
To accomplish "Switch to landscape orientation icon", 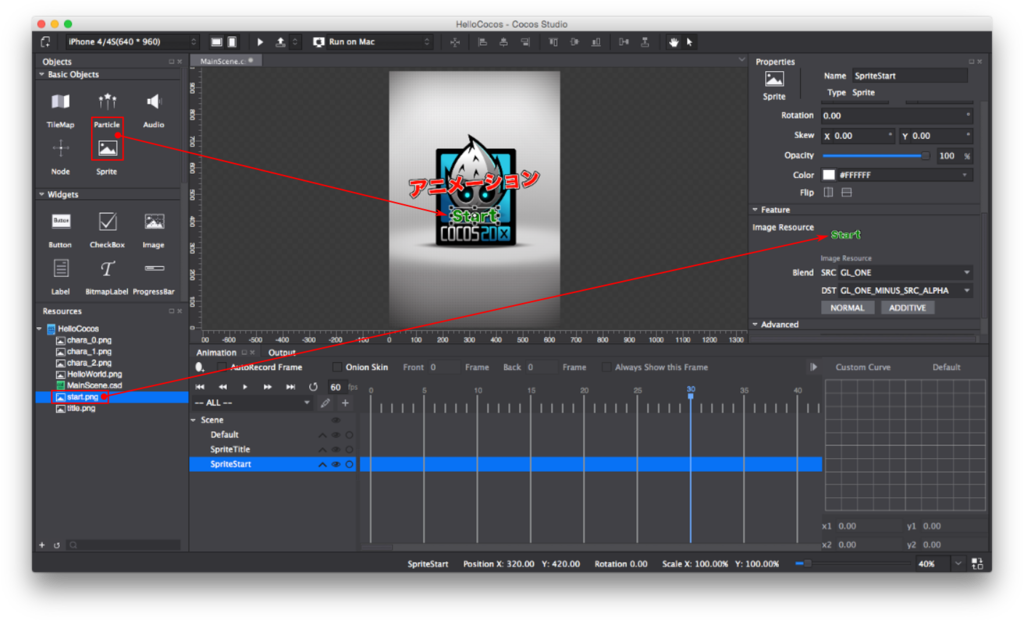I will point(216,42).
